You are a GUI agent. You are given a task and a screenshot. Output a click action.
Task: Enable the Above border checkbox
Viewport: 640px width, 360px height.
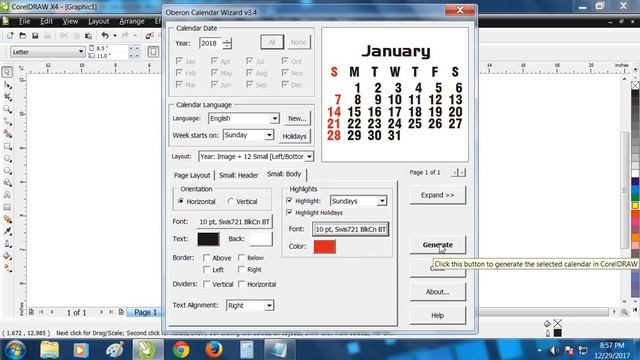tap(207, 258)
